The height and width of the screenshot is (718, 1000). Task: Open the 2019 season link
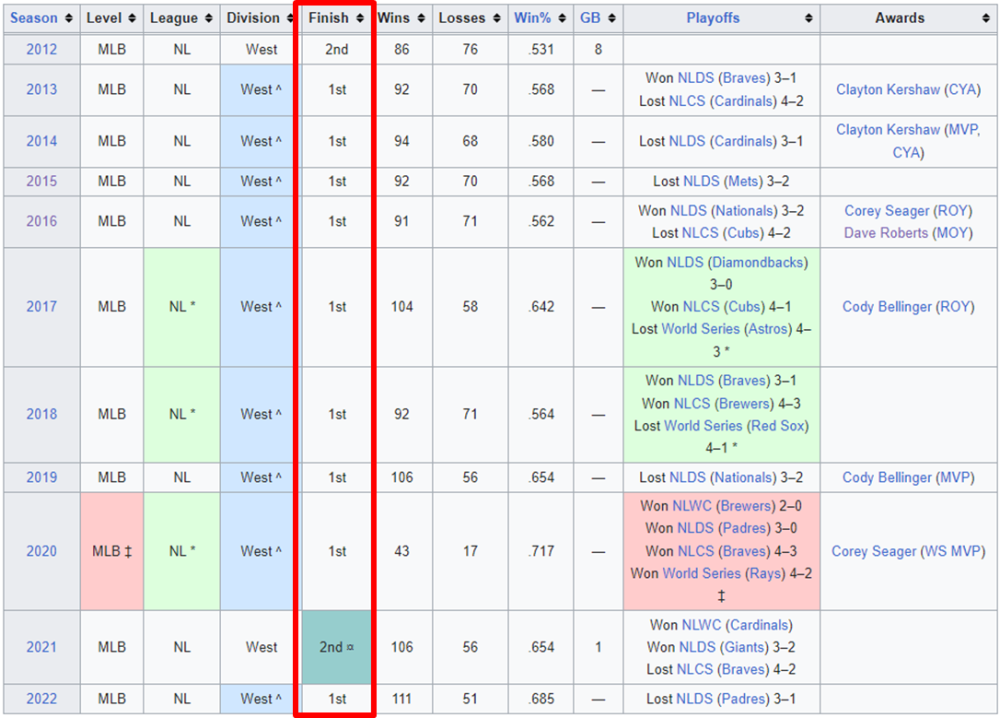click(x=41, y=477)
